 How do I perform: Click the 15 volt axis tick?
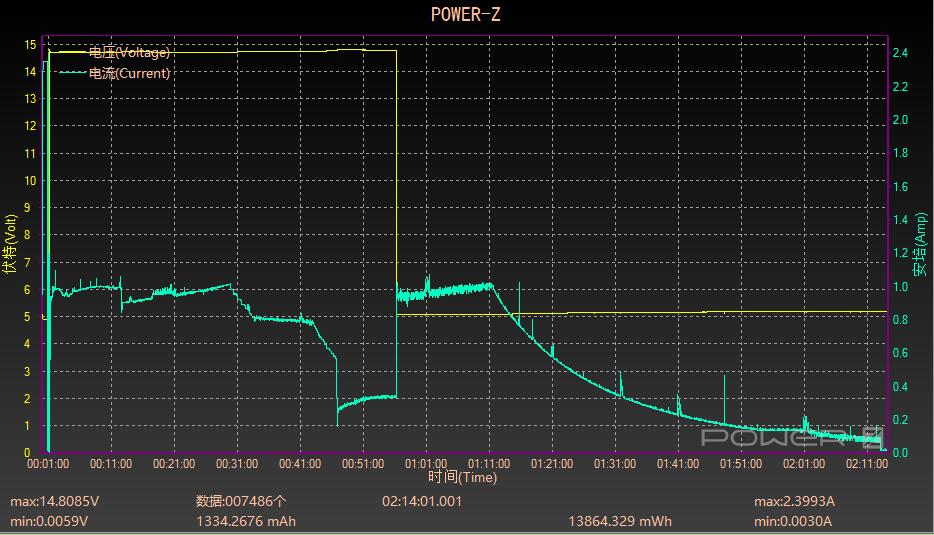[30, 45]
